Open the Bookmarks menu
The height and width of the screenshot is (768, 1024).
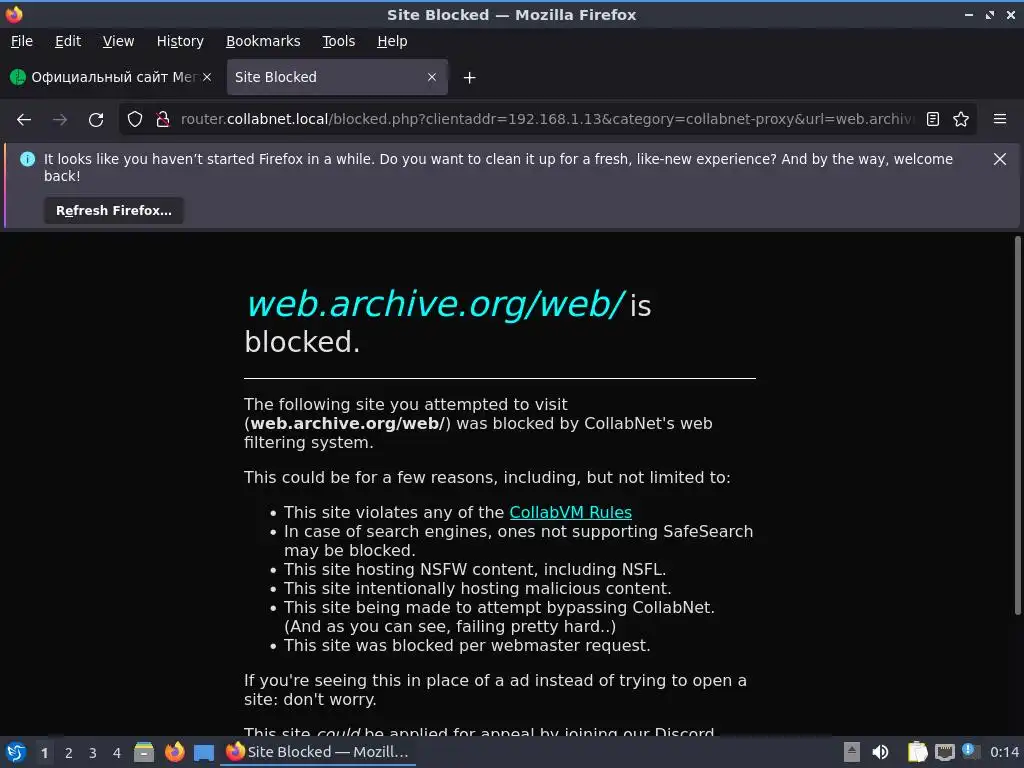point(263,41)
